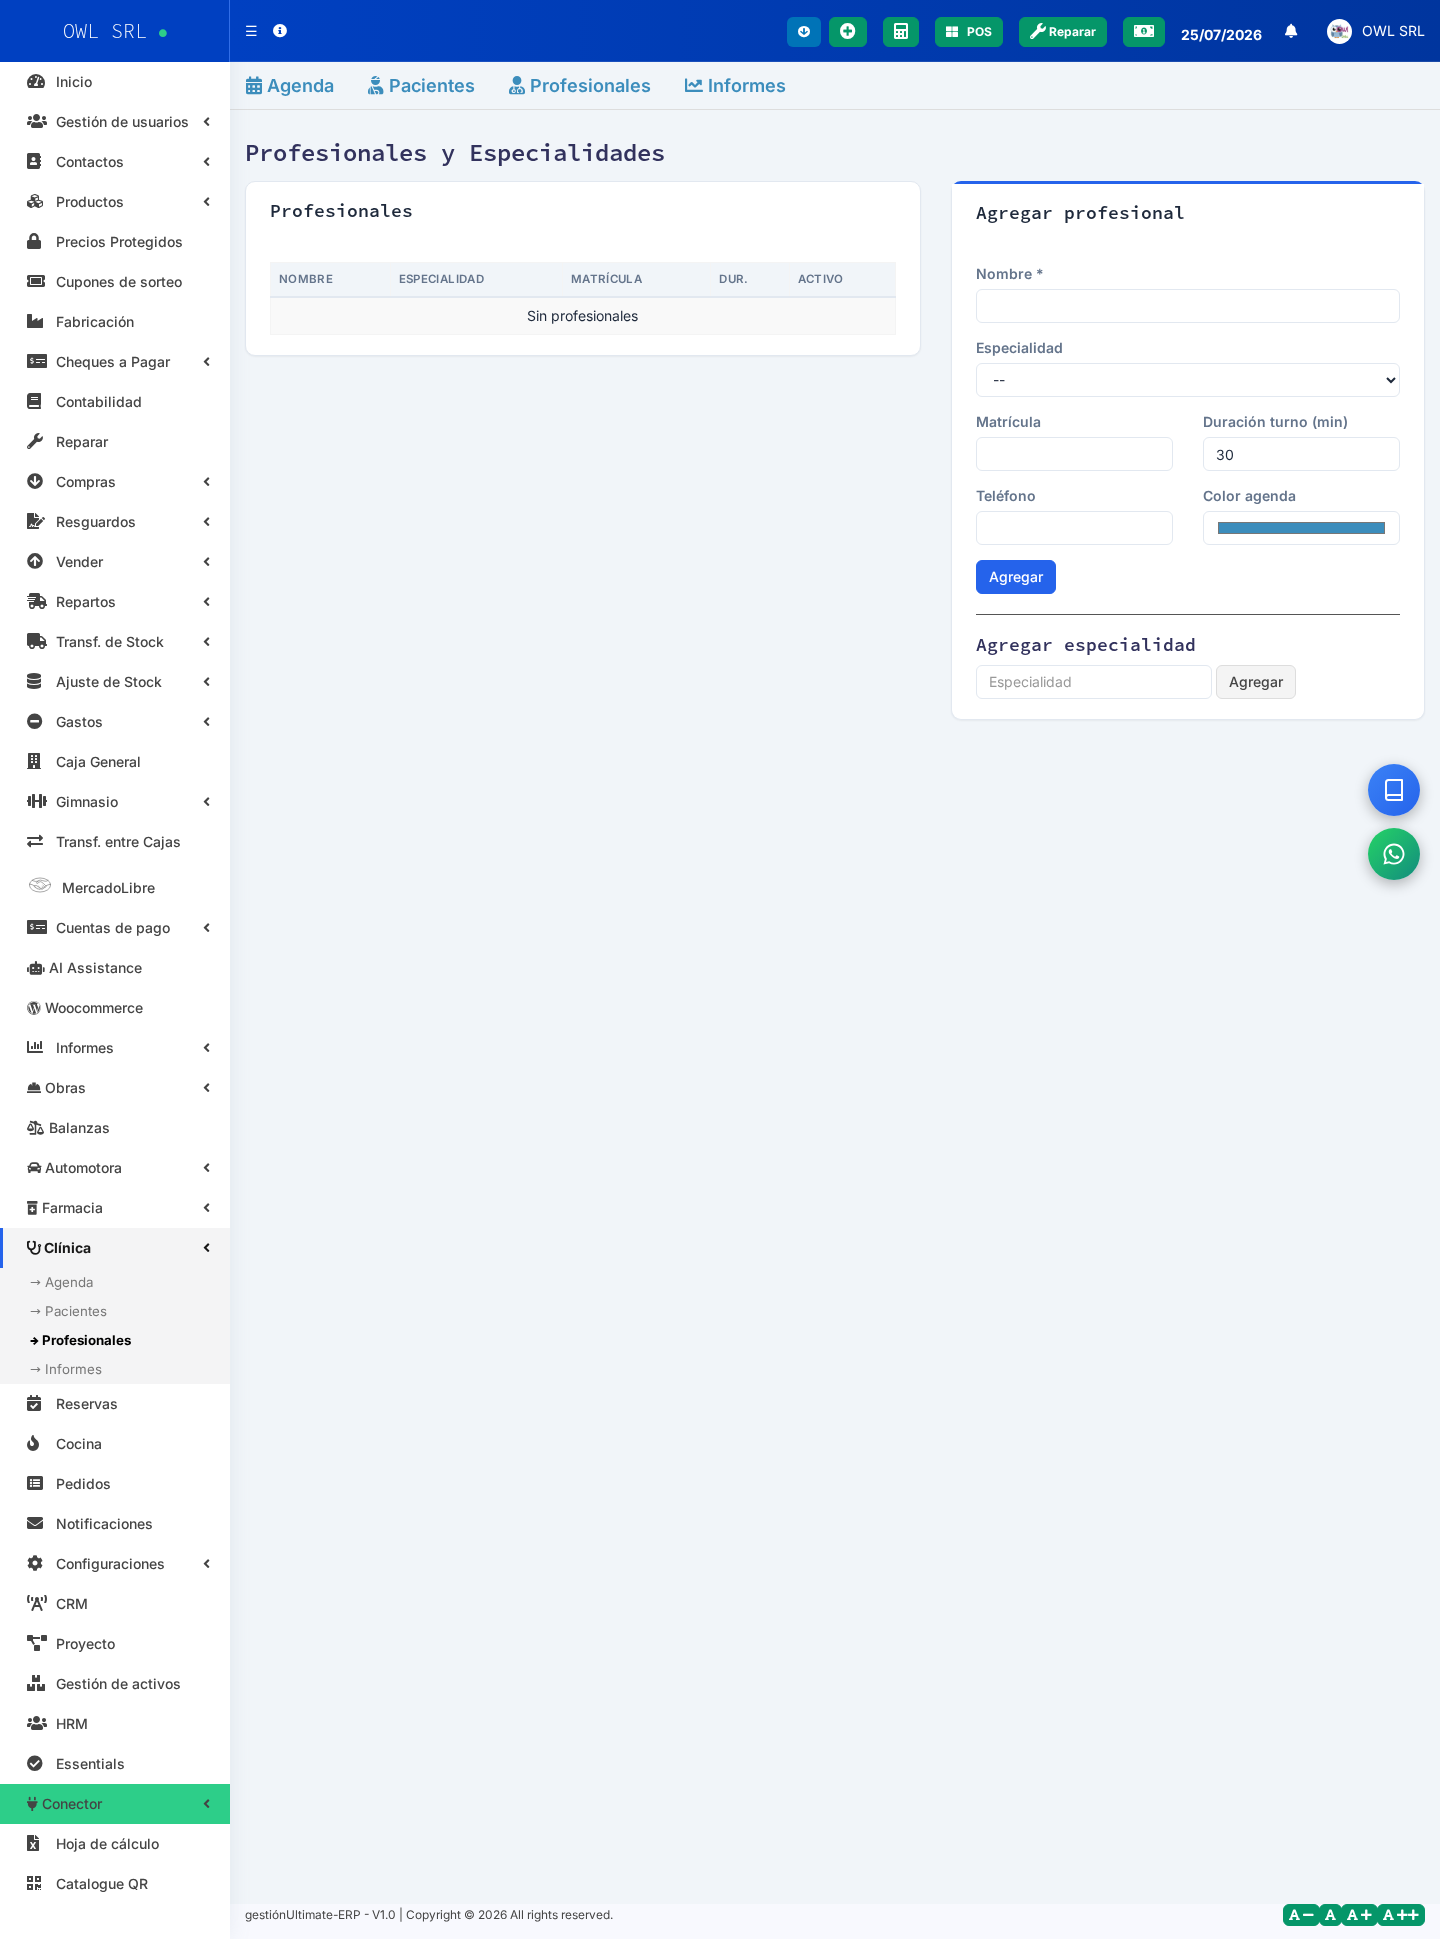Click the blue download arrow button

click(x=803, y=32)
